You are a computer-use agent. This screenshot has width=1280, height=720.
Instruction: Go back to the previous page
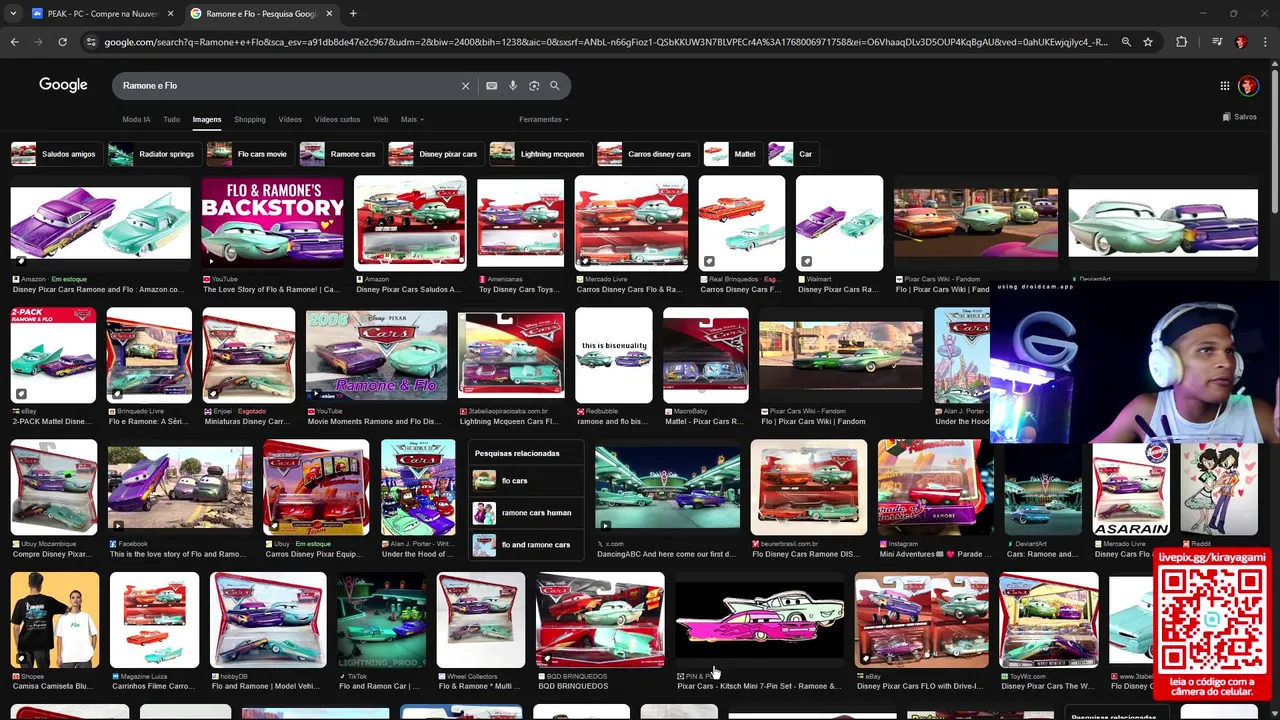(14, 42)
